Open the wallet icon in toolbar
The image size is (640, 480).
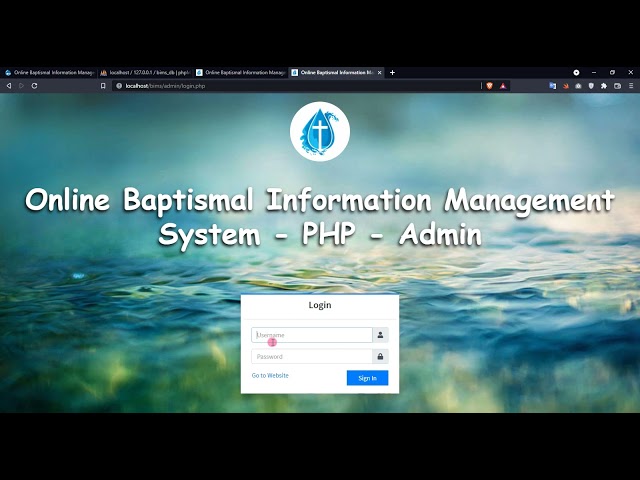(618, 86)
